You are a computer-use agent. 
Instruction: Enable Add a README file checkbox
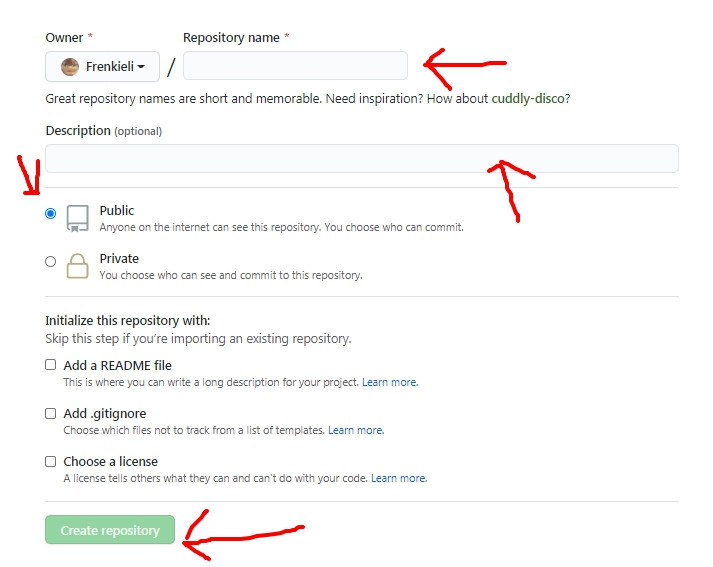click(50, 365)
